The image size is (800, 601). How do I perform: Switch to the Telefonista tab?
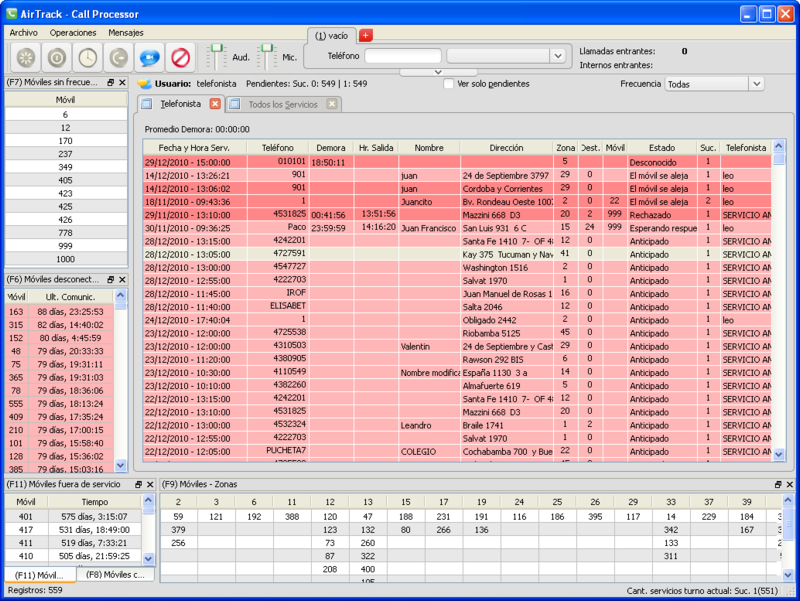click(181, 104)
